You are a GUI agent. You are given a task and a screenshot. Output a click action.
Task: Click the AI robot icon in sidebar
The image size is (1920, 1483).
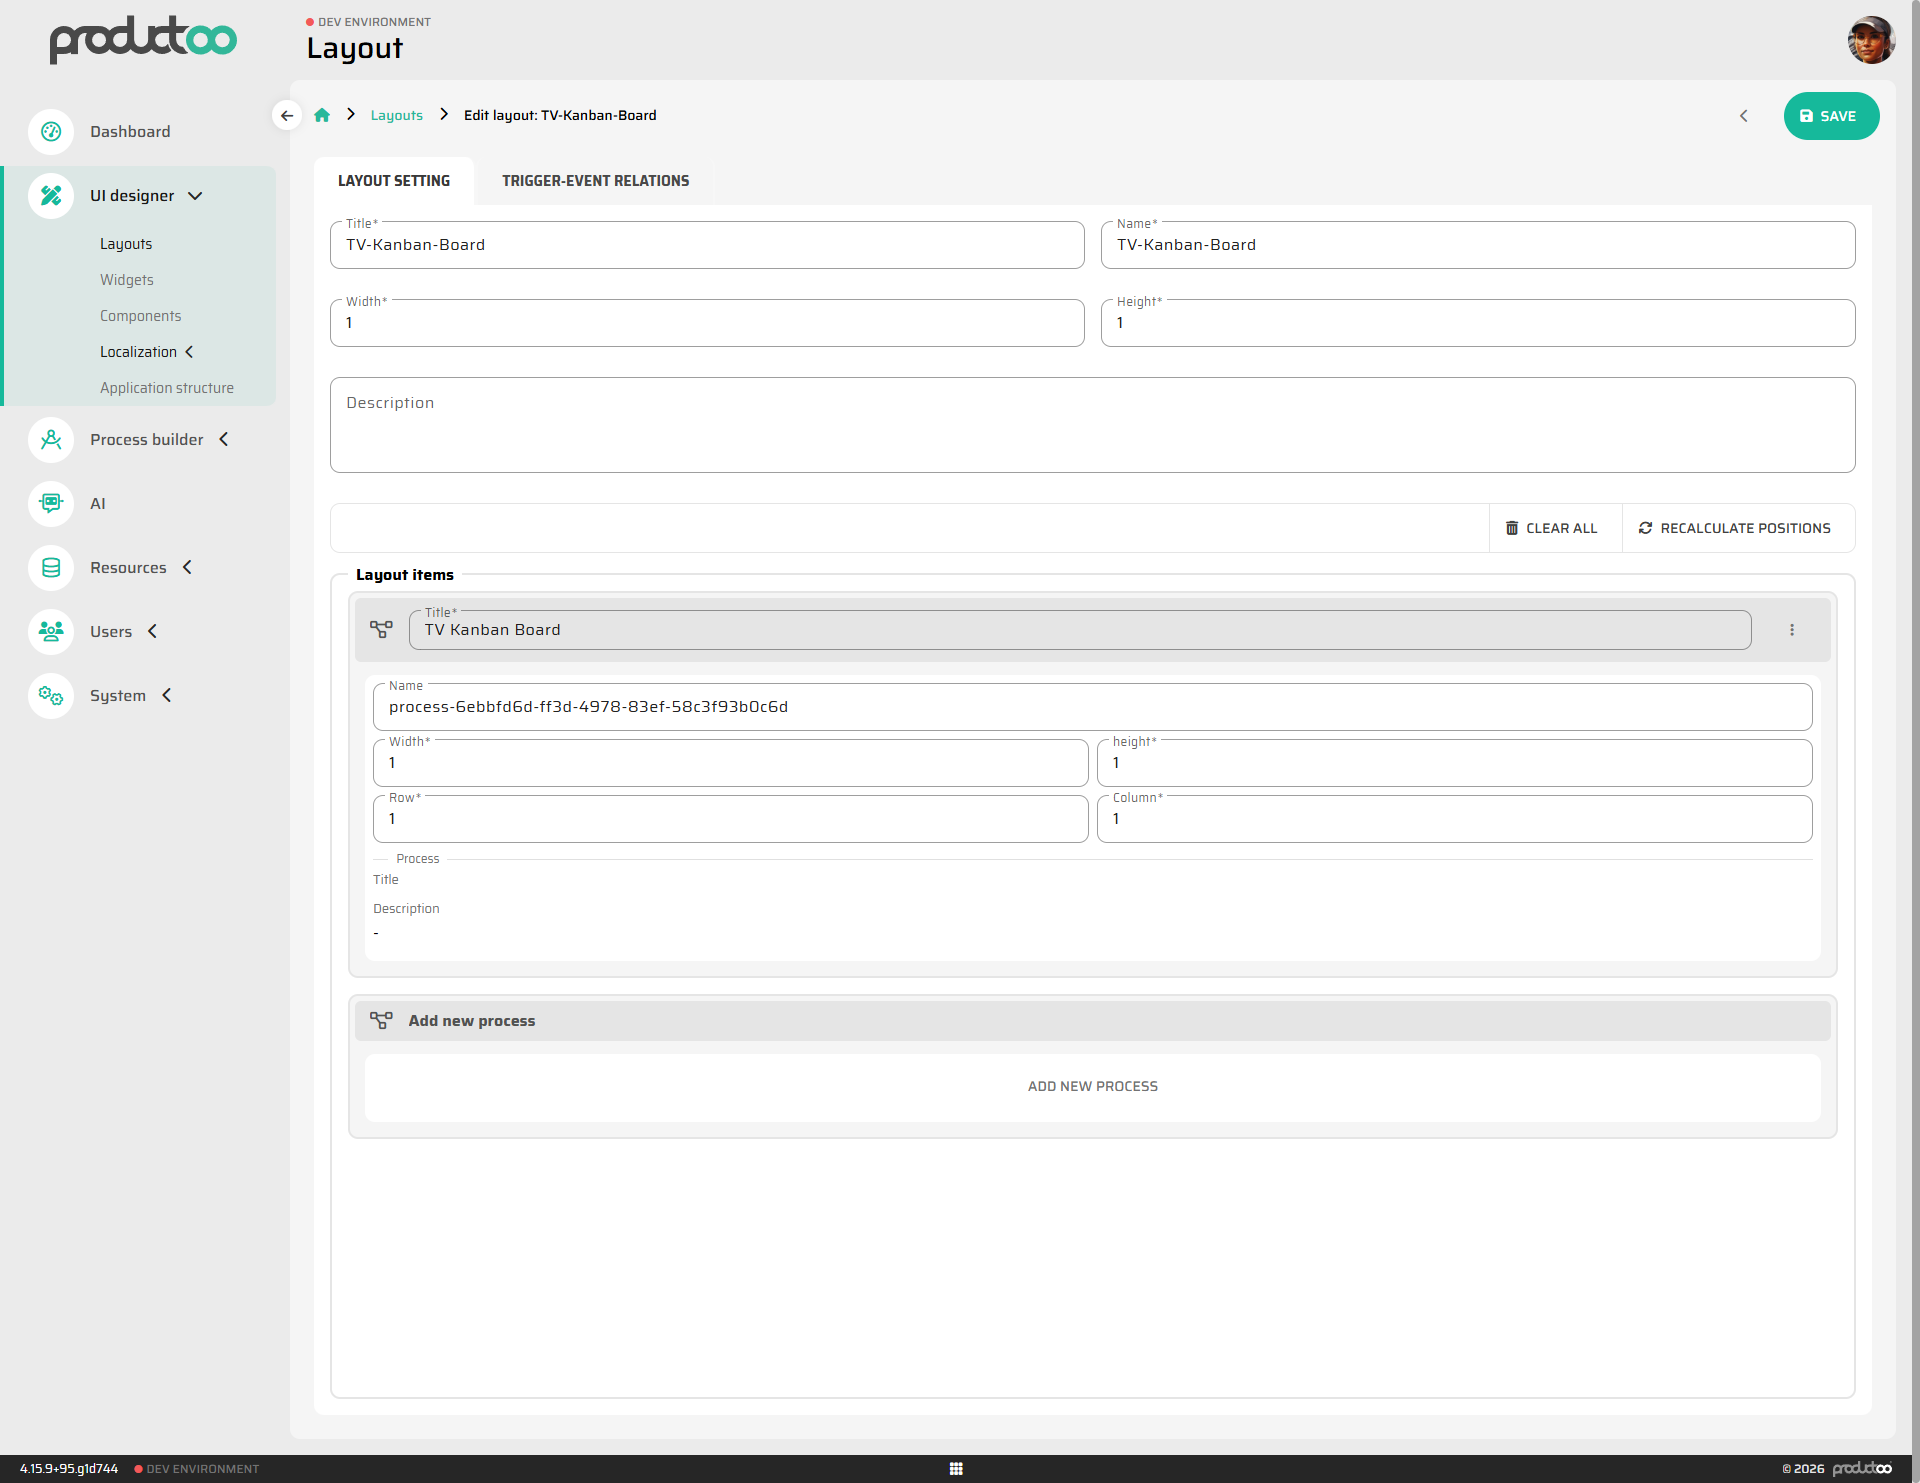coord(51,503)
